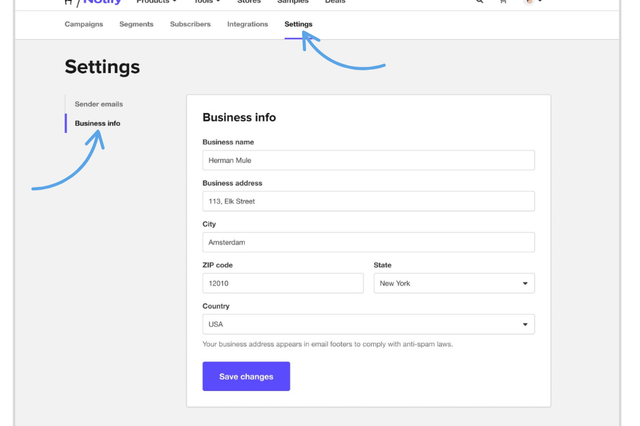The width and height of the screenshot is (640, 426).
Task: Select Business info in the sidebar
Action: click(x=97, y=123)
